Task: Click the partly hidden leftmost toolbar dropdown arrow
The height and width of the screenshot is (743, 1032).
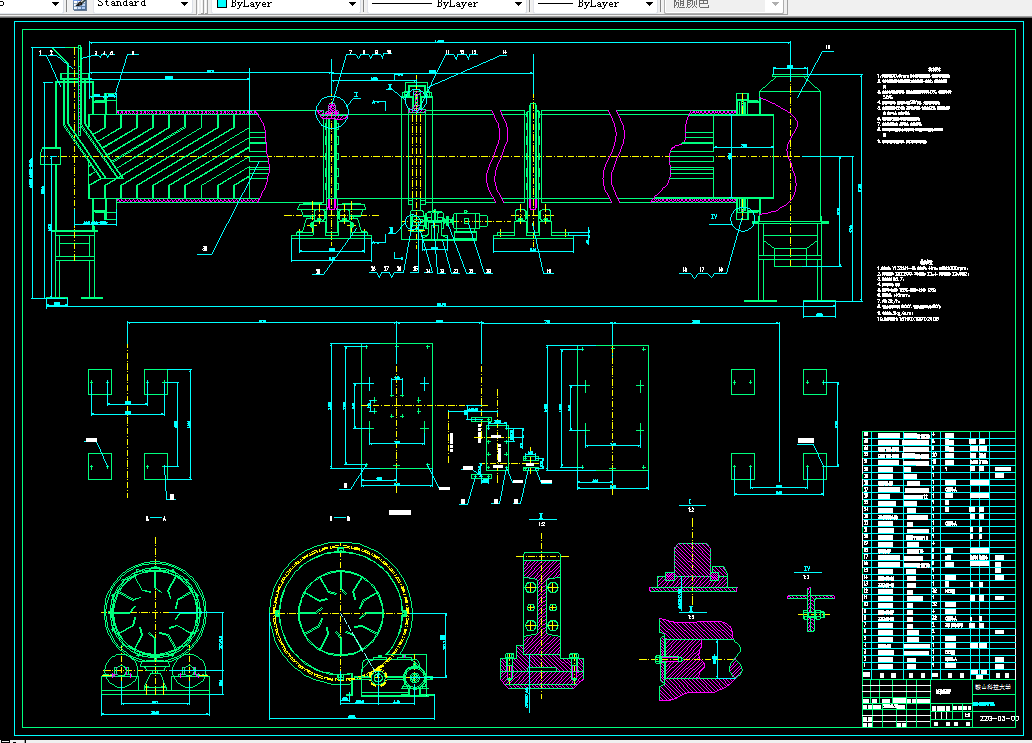Action: (x=55, y=5)
